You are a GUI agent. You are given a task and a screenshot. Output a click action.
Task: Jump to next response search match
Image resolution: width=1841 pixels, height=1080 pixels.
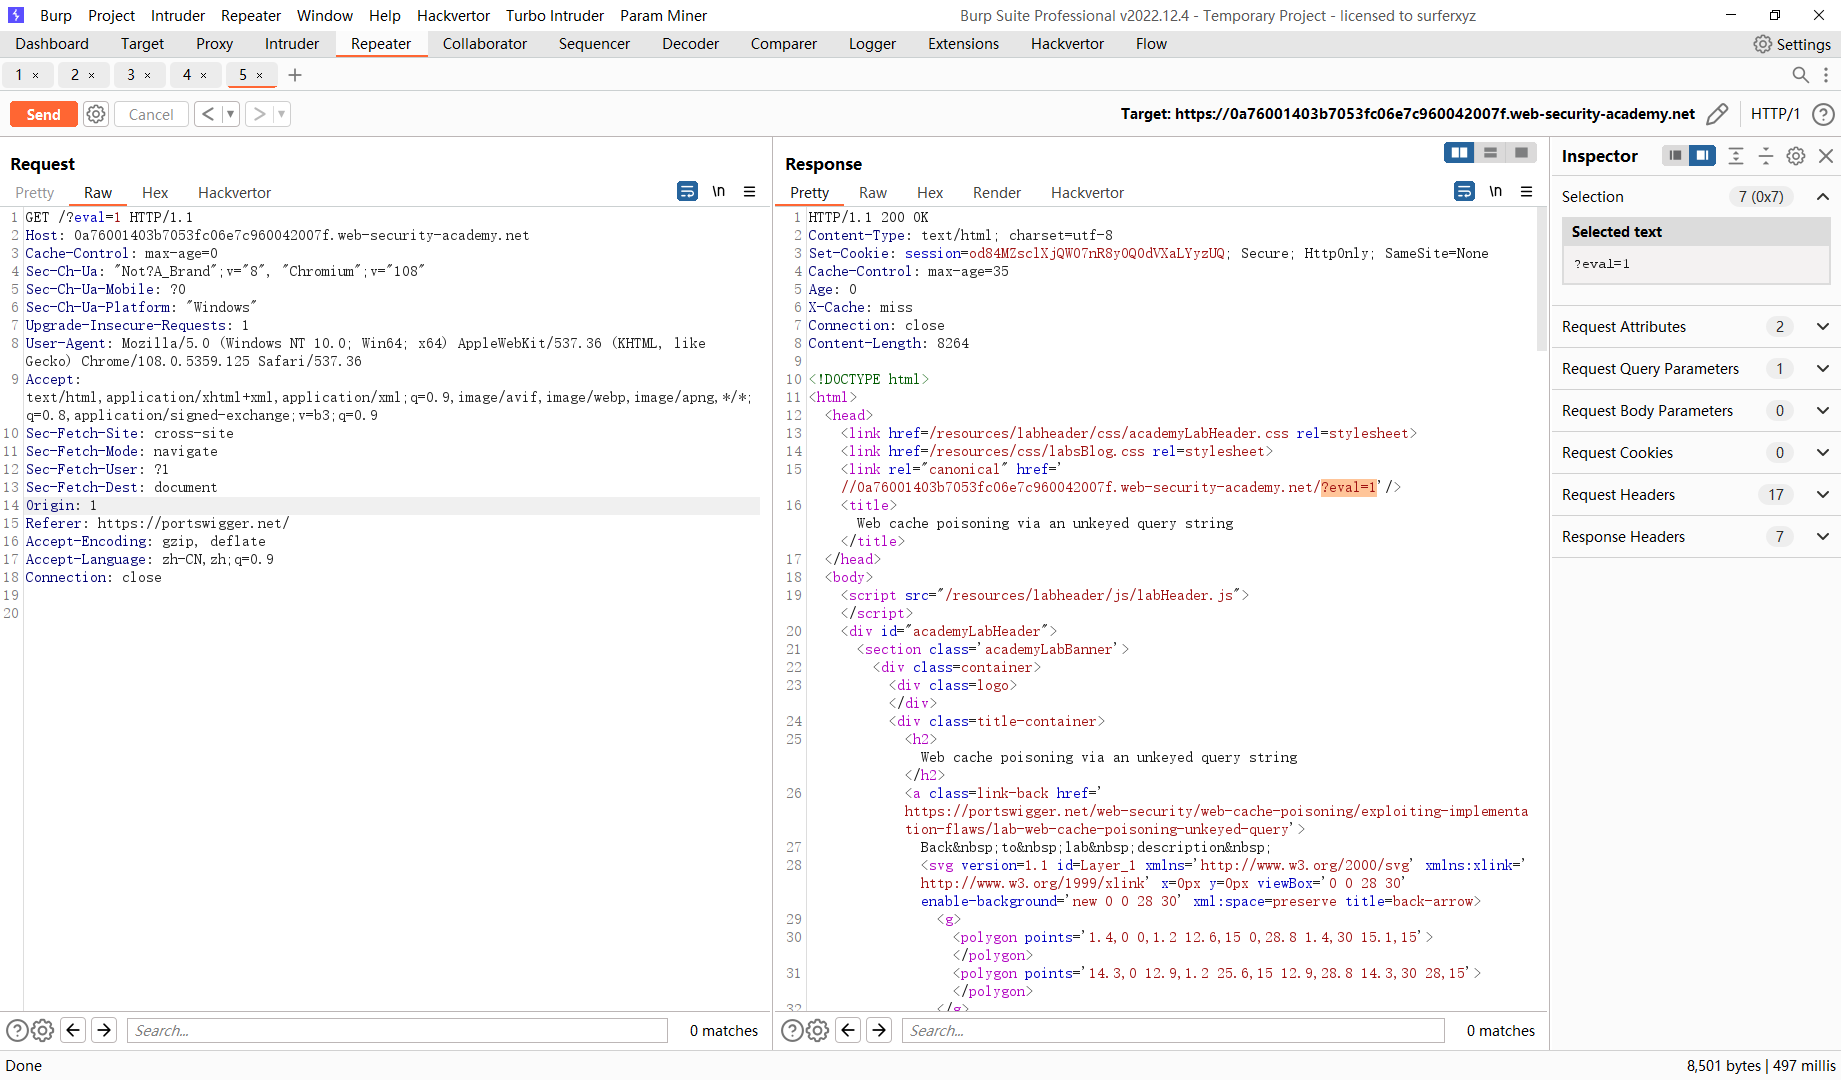point(879,1030)
